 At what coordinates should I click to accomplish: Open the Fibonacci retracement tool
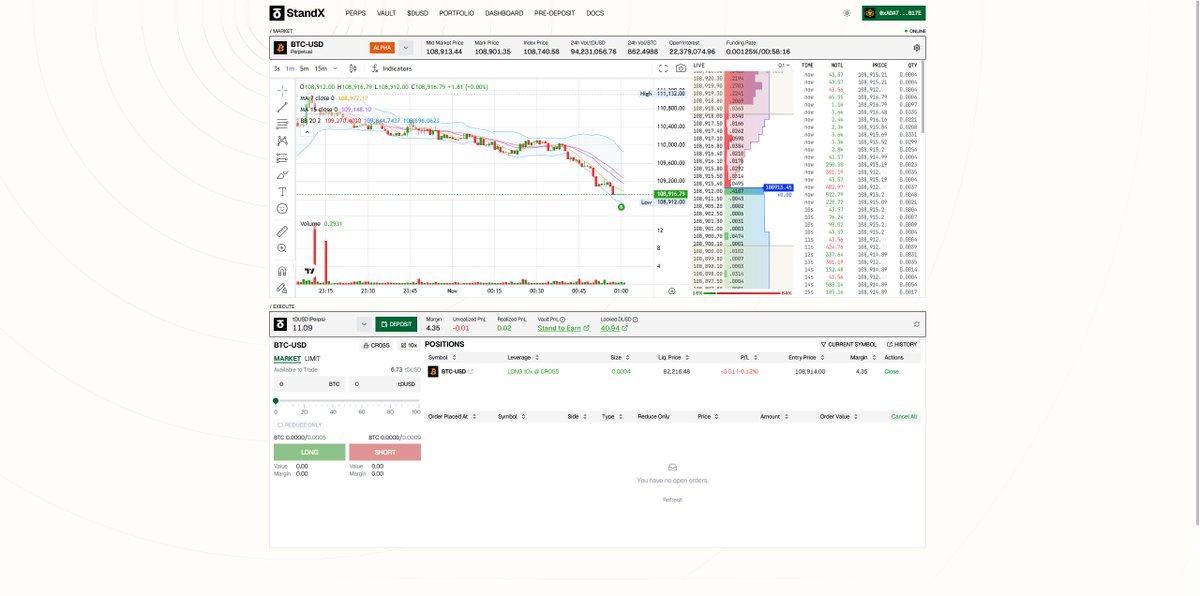click(x=282, y=123)
